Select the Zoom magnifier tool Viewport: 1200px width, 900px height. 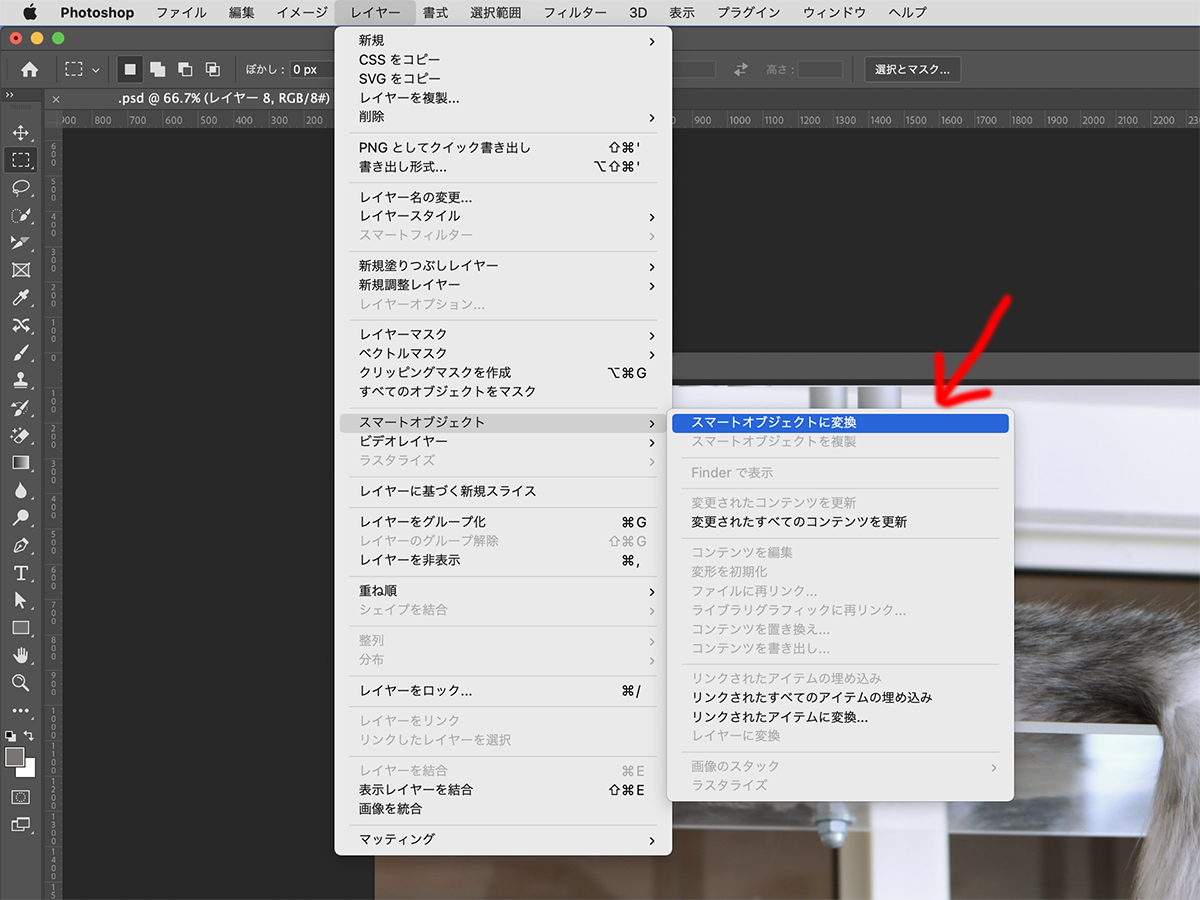pyautogui.click(x=20, y=682)
